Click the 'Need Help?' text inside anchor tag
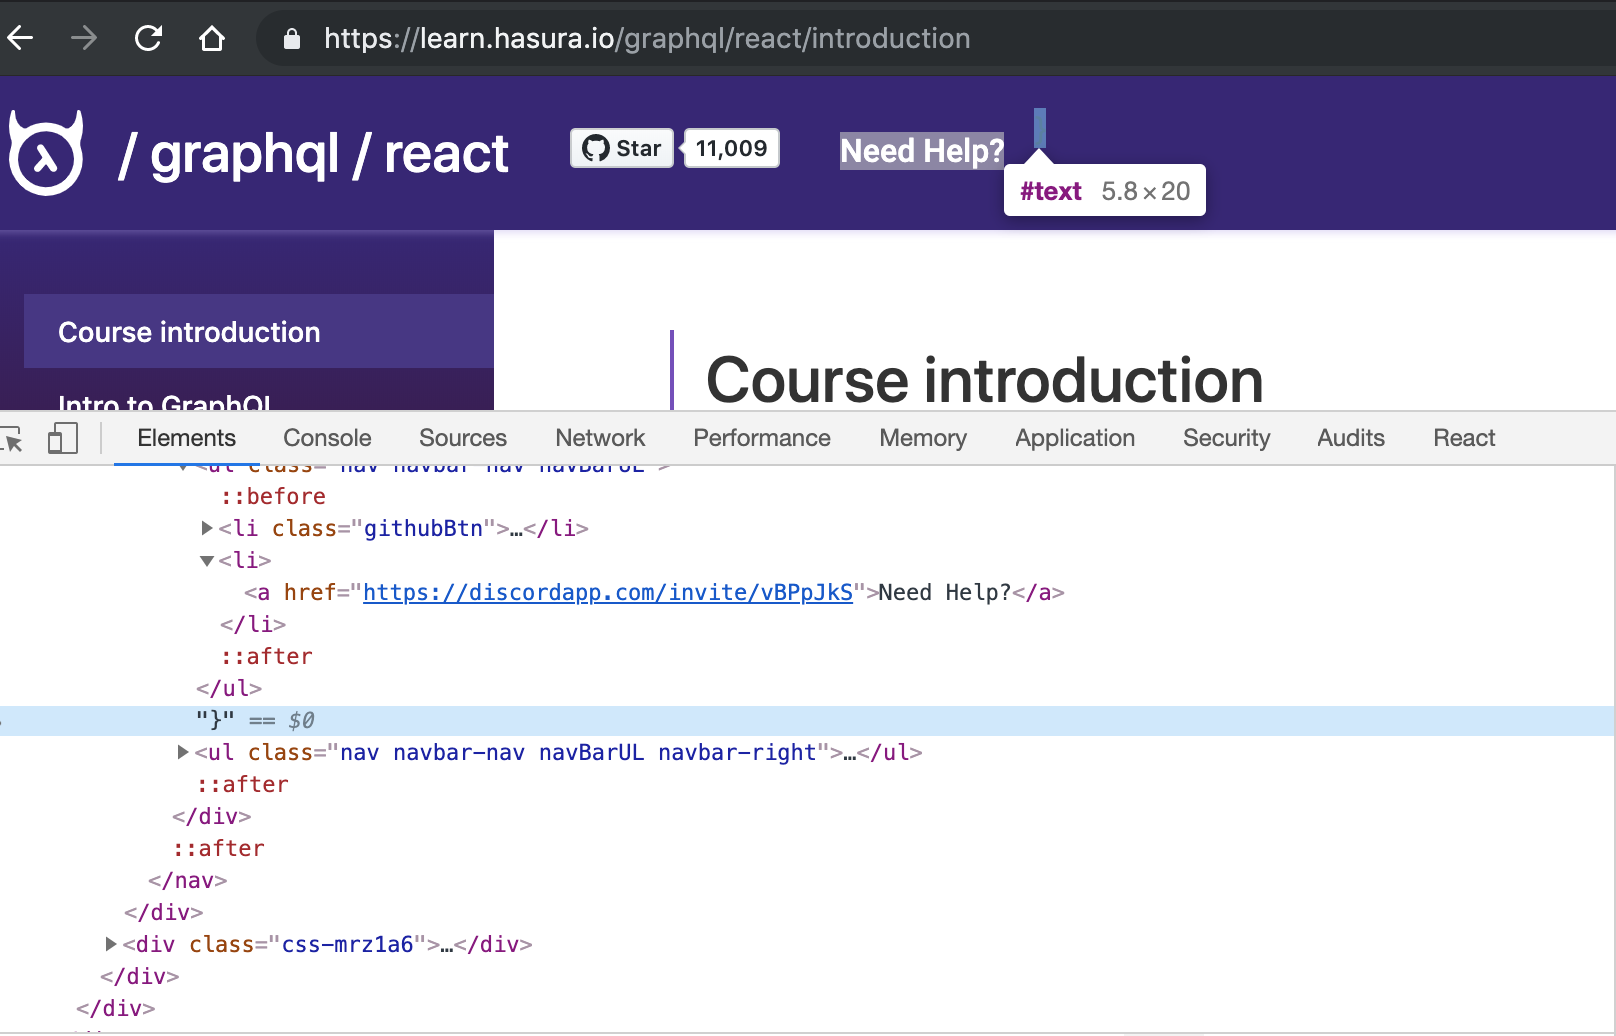 tap(945, 592)
